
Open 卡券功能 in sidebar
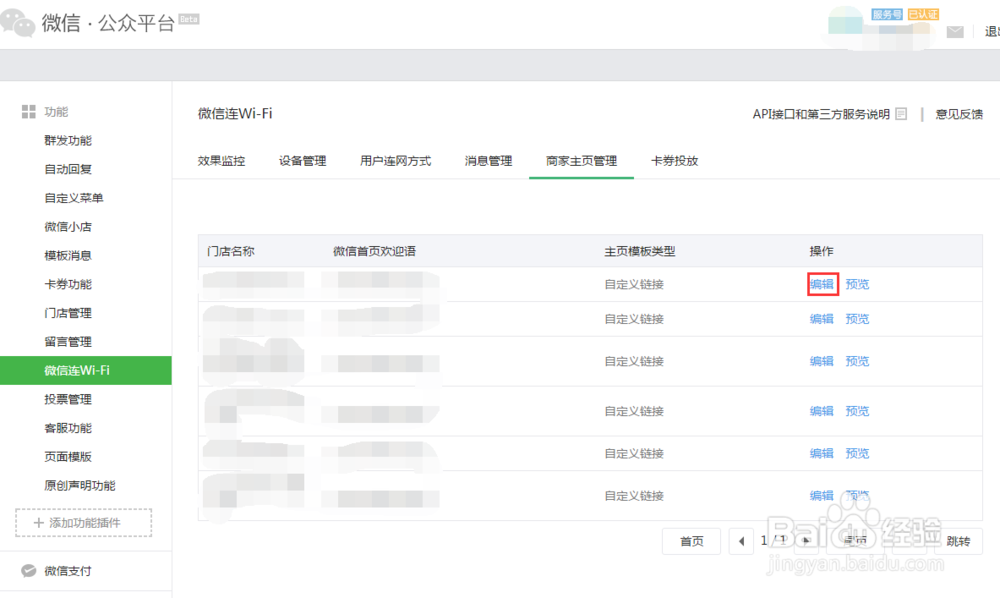coord(68,284)
